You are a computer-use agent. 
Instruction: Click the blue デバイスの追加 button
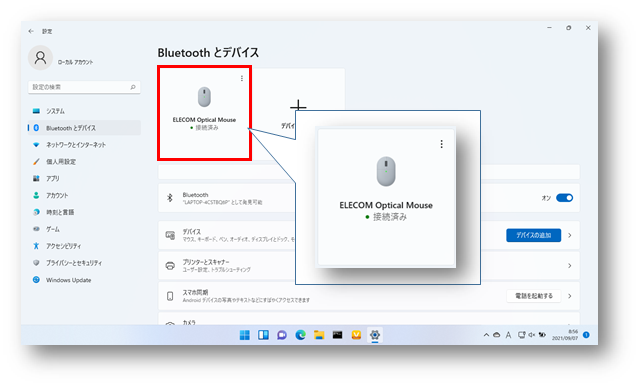tap(533, 235)
